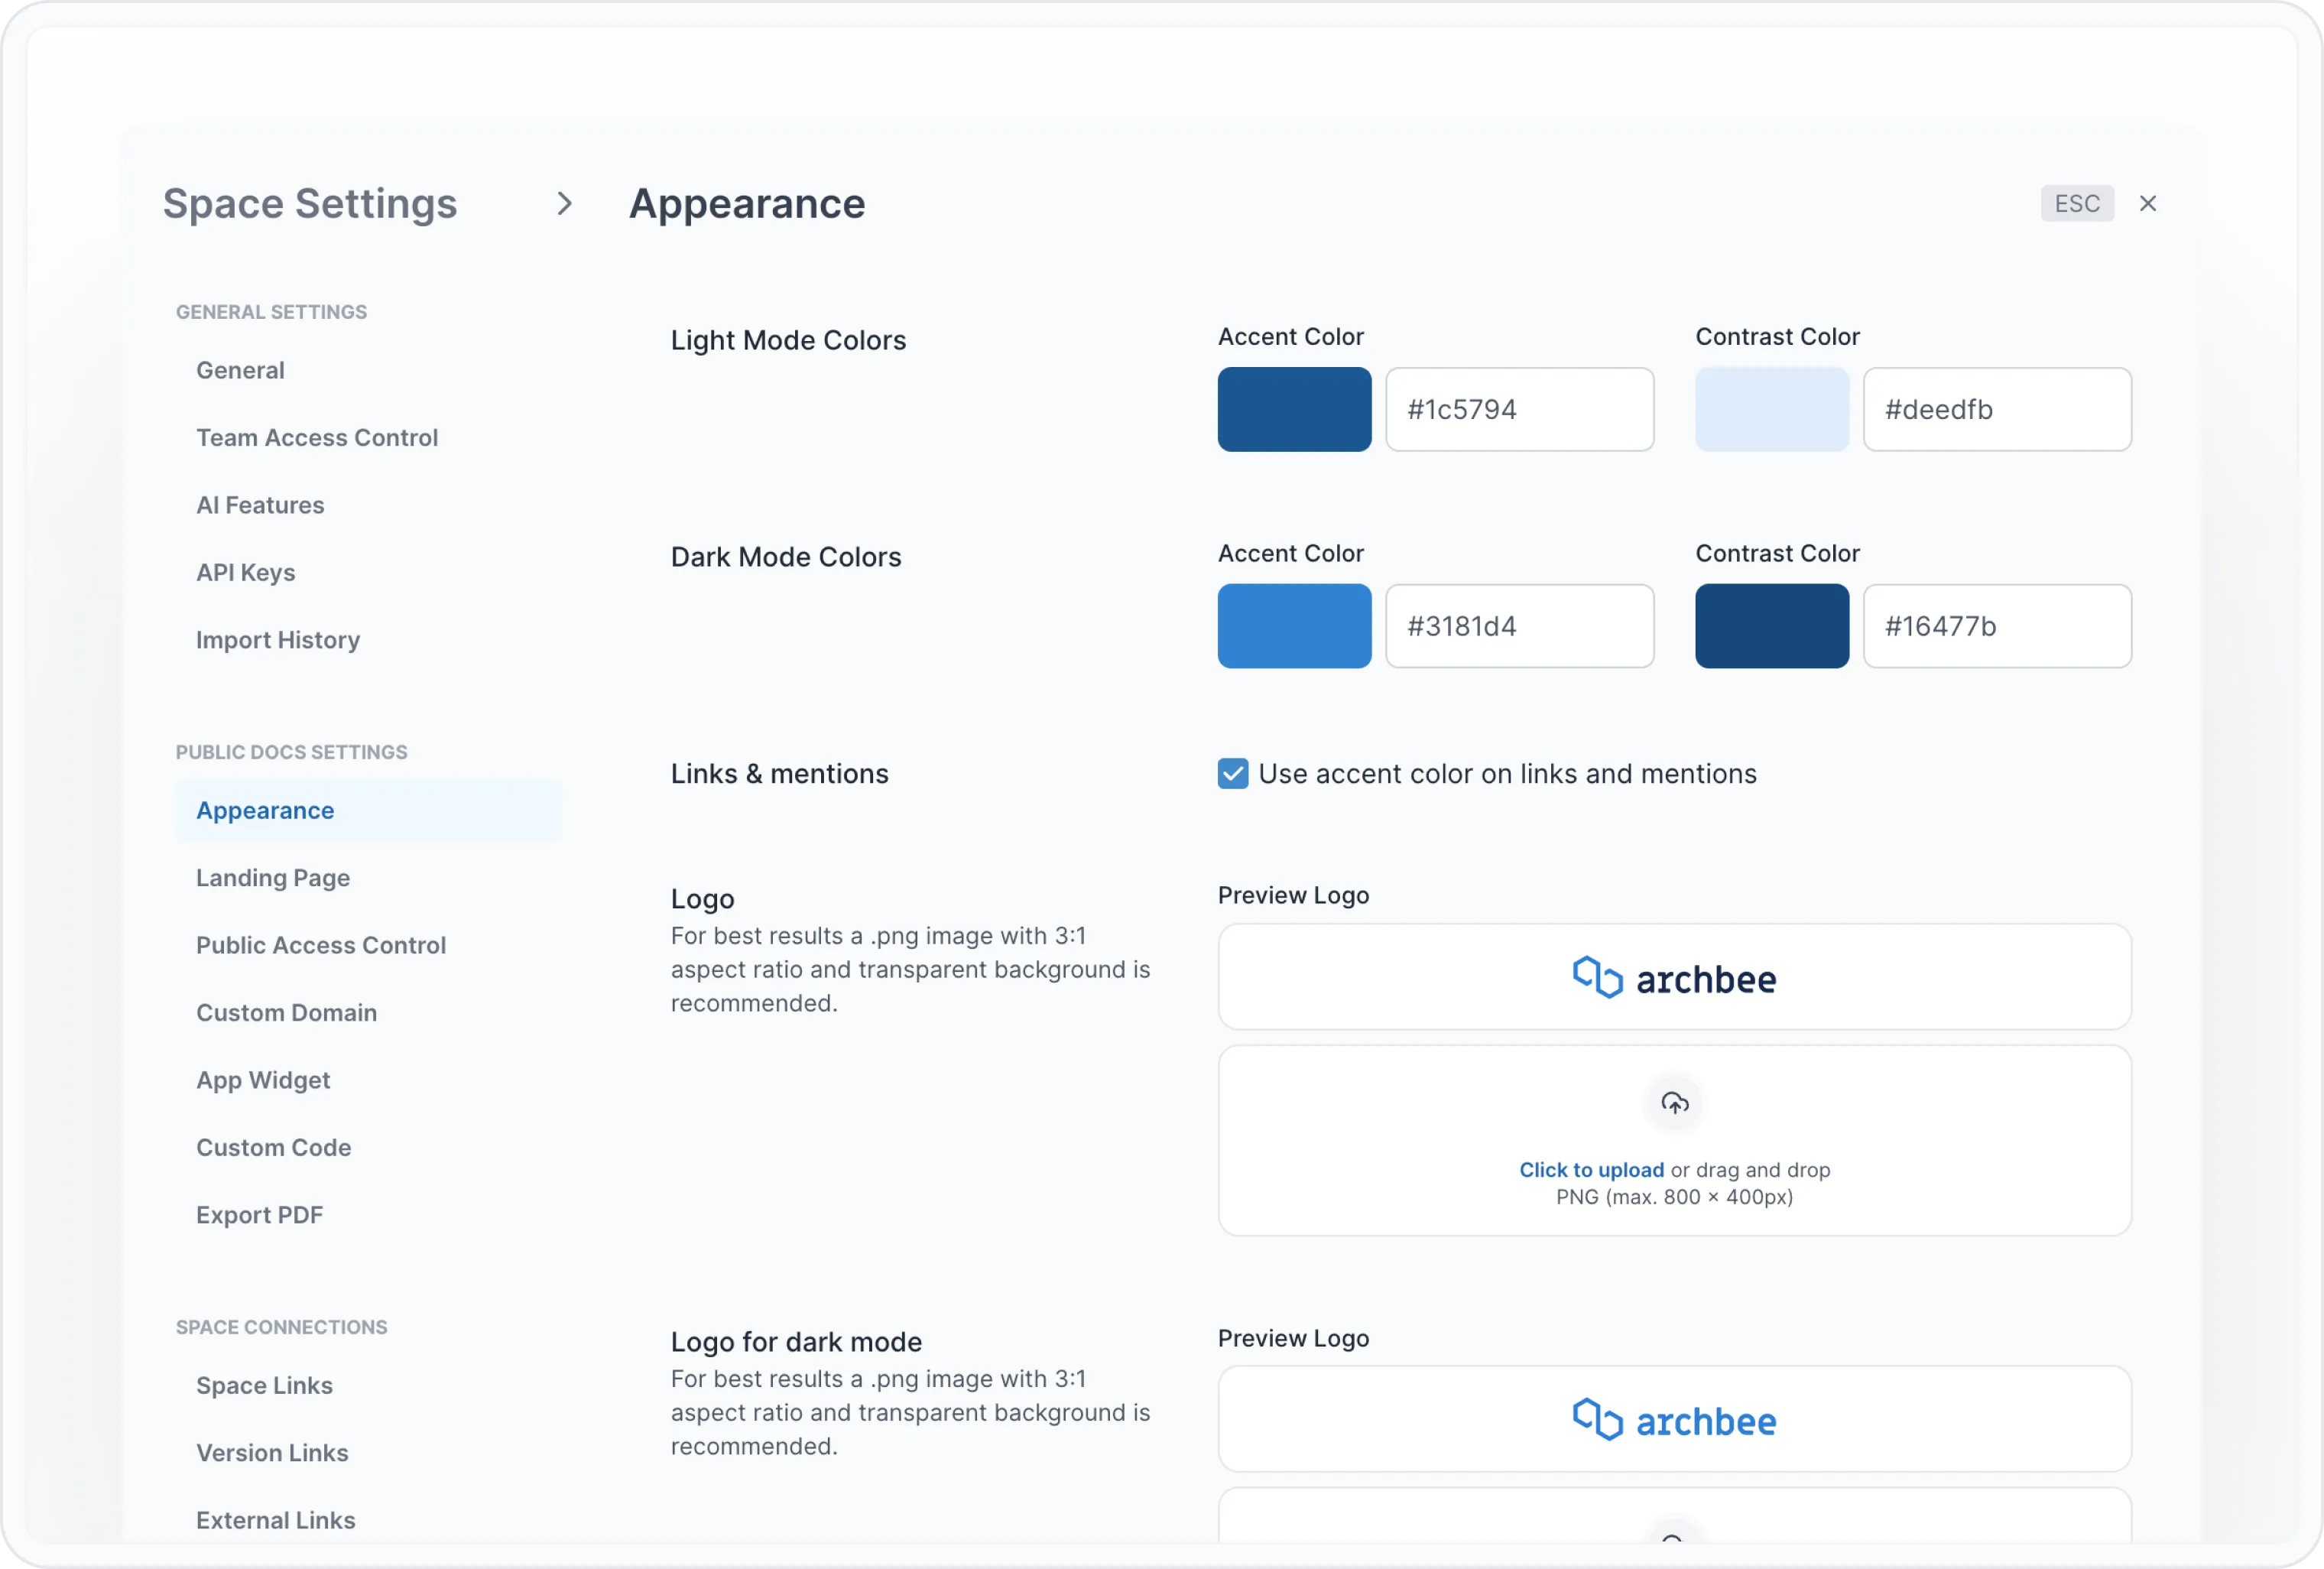Click the light mode archbee logo preview
The height and width of the screenshot is (1569, 2324).
[x=1674, y=977]
